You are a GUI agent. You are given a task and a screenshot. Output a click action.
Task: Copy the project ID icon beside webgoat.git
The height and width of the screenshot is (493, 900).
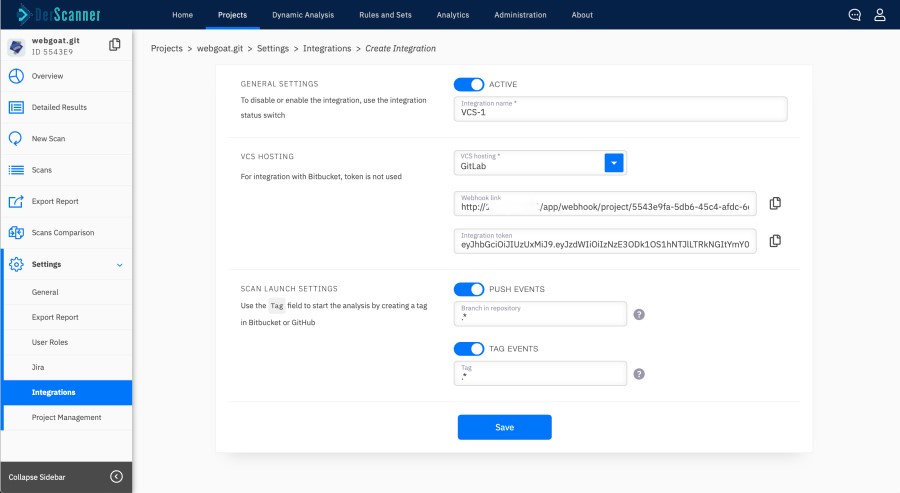(x=115, y=45)
